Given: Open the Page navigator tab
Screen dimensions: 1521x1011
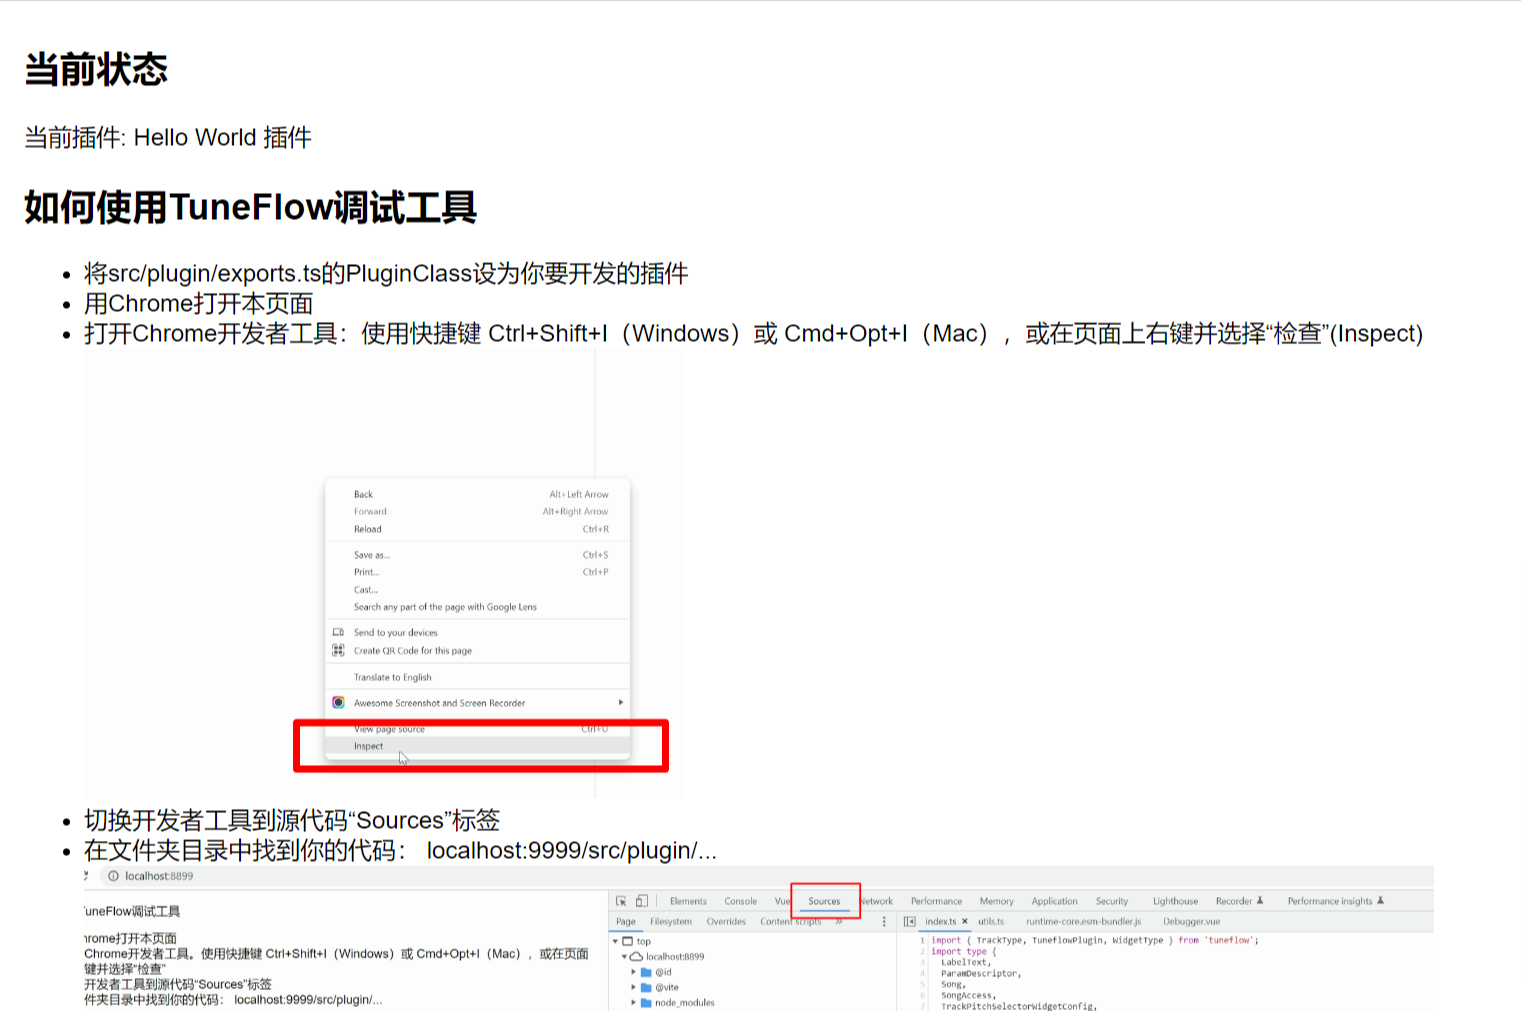Looking at the screenshot, I should coord(626,922).
